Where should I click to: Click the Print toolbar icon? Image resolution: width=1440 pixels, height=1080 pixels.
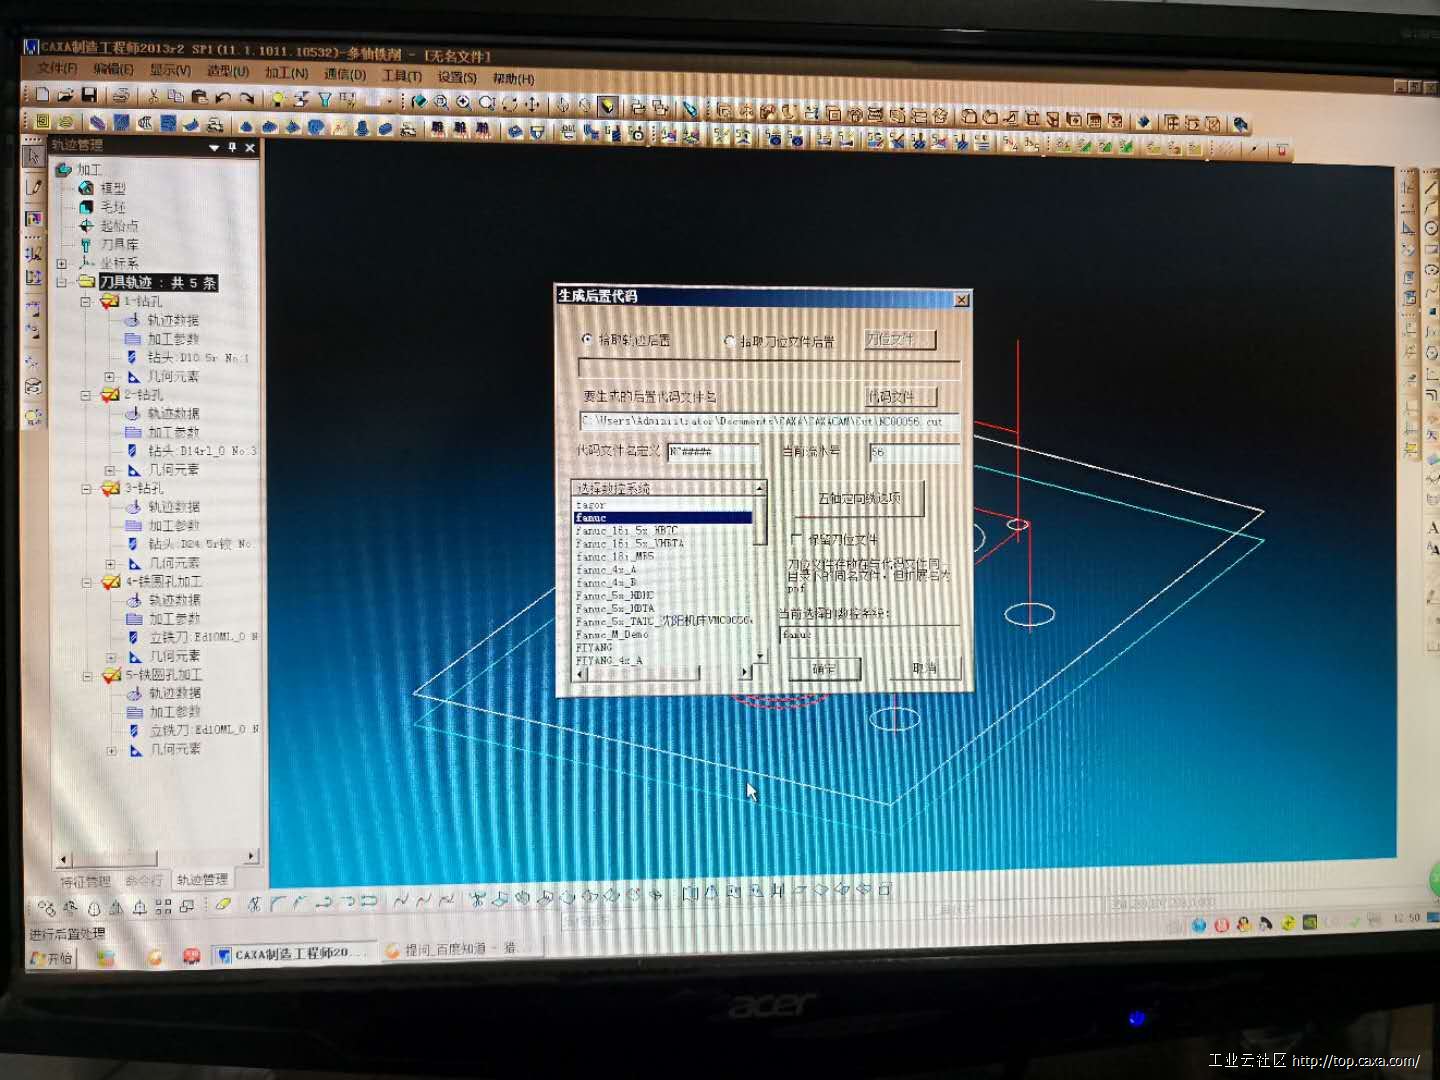[121, 95]
